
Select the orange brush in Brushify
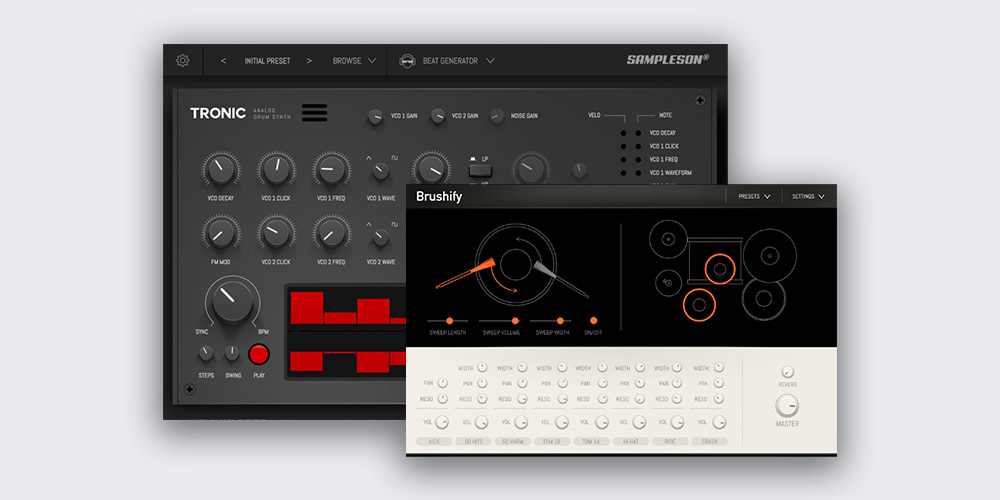466,274
